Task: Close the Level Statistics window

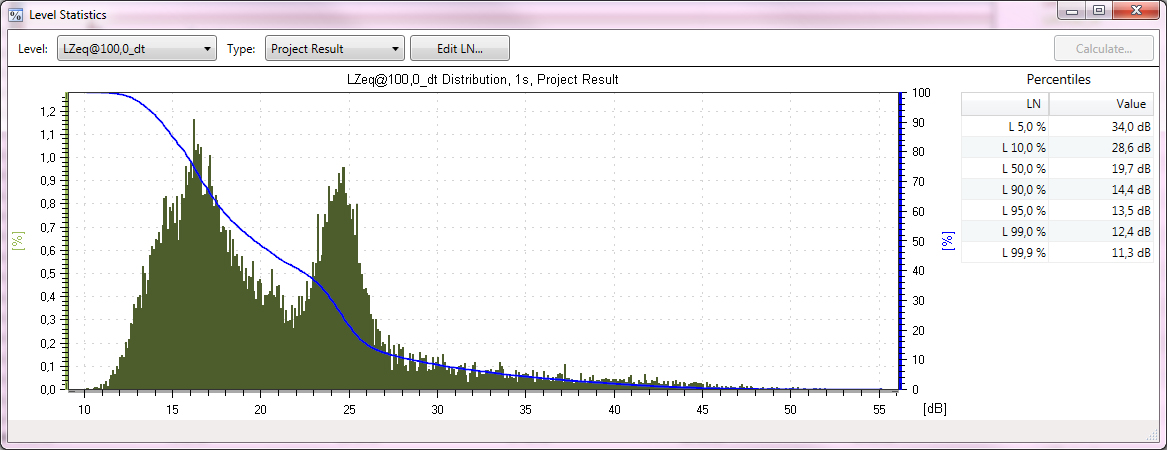Action: point(1134,11)
